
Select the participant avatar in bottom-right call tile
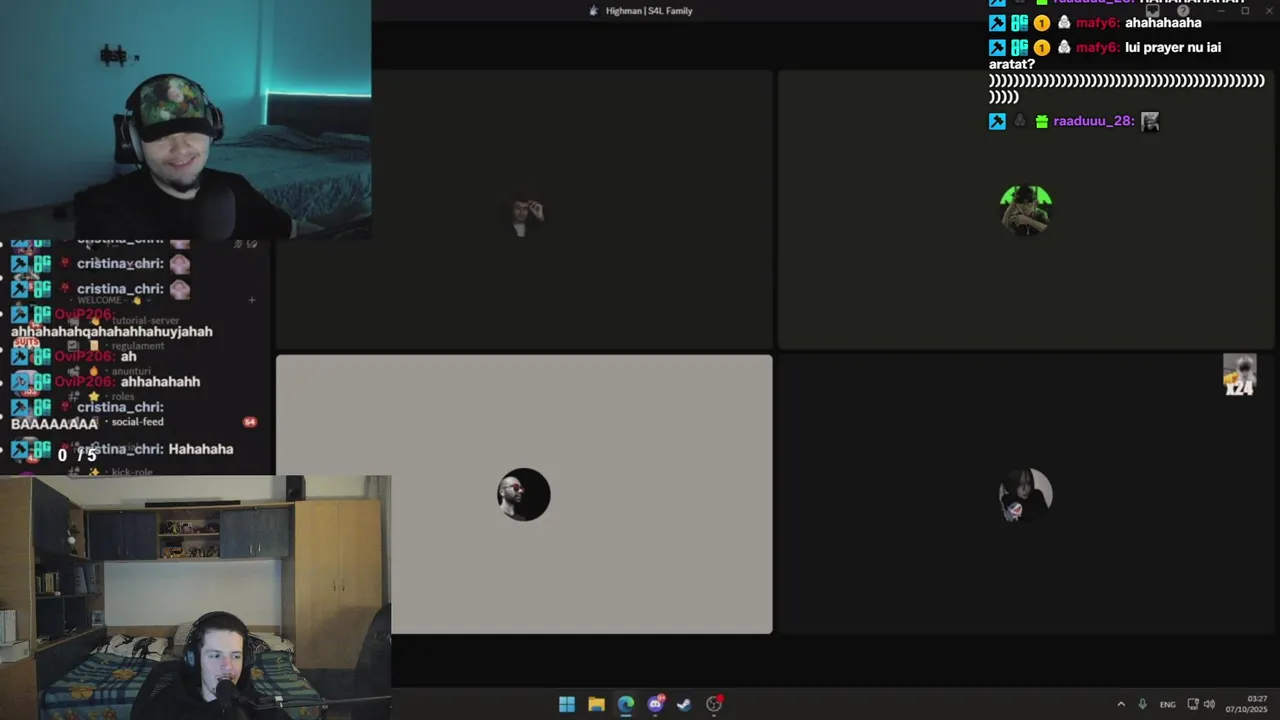[1026, 494]
